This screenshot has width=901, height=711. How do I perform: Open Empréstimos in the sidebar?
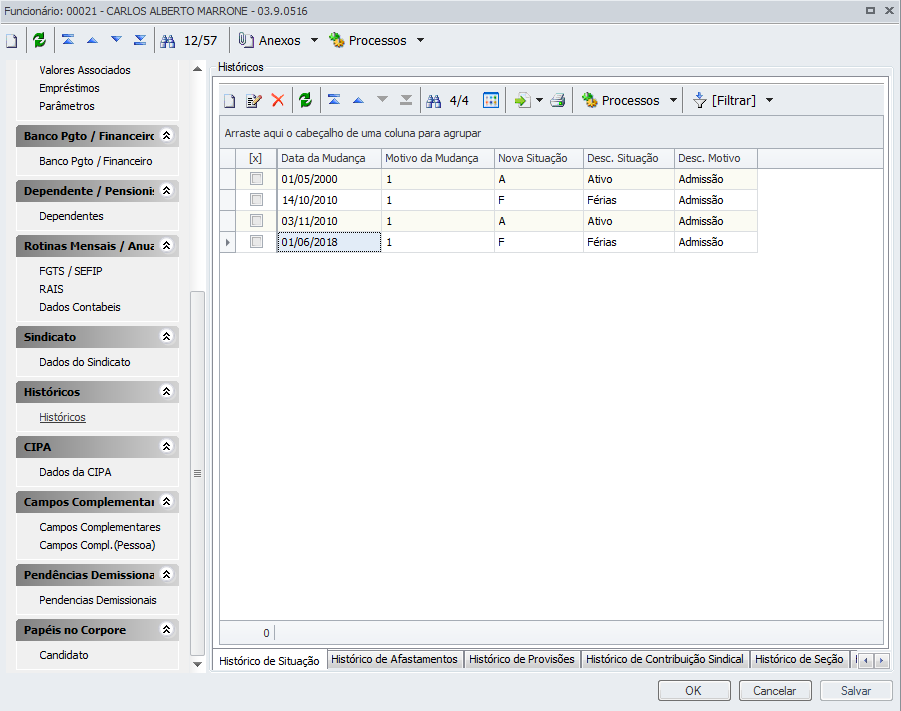click(x=69, y=89)
